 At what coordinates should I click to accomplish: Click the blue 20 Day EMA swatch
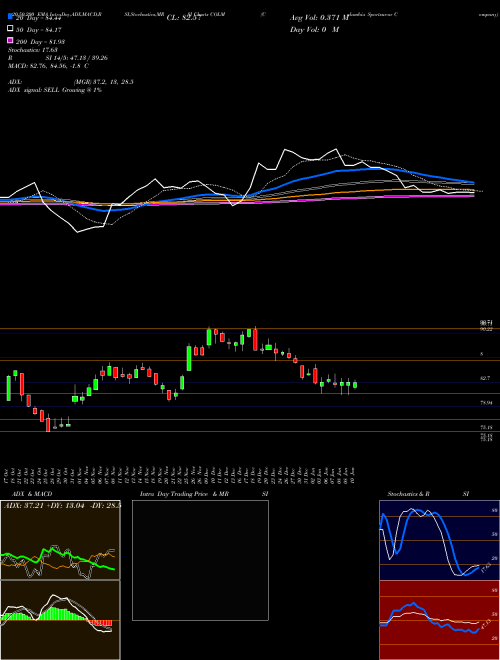(x=10, y=17)
